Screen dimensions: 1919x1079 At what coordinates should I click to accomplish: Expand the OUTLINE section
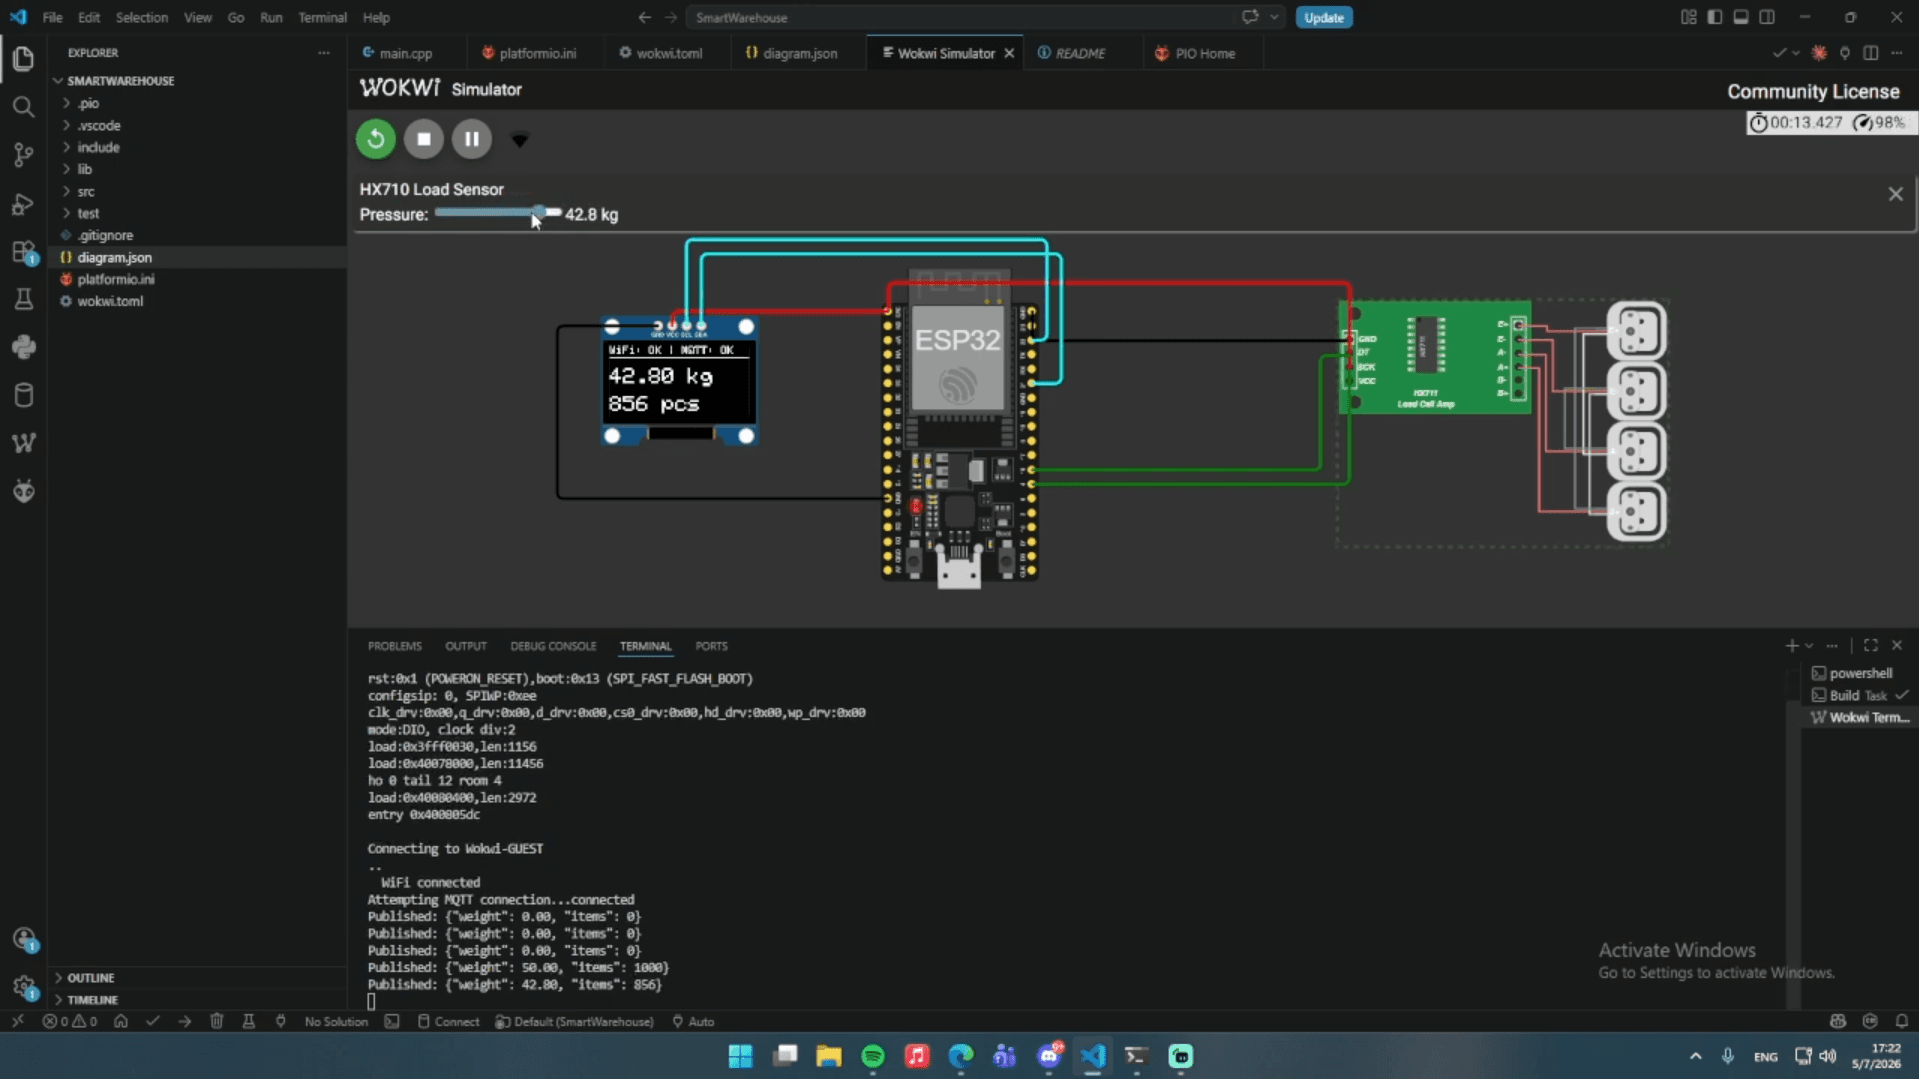90,978
